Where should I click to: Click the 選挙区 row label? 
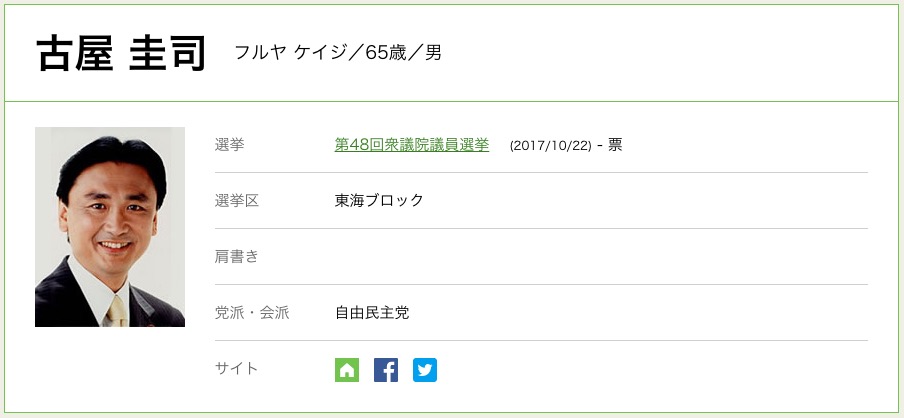(237, 201)
